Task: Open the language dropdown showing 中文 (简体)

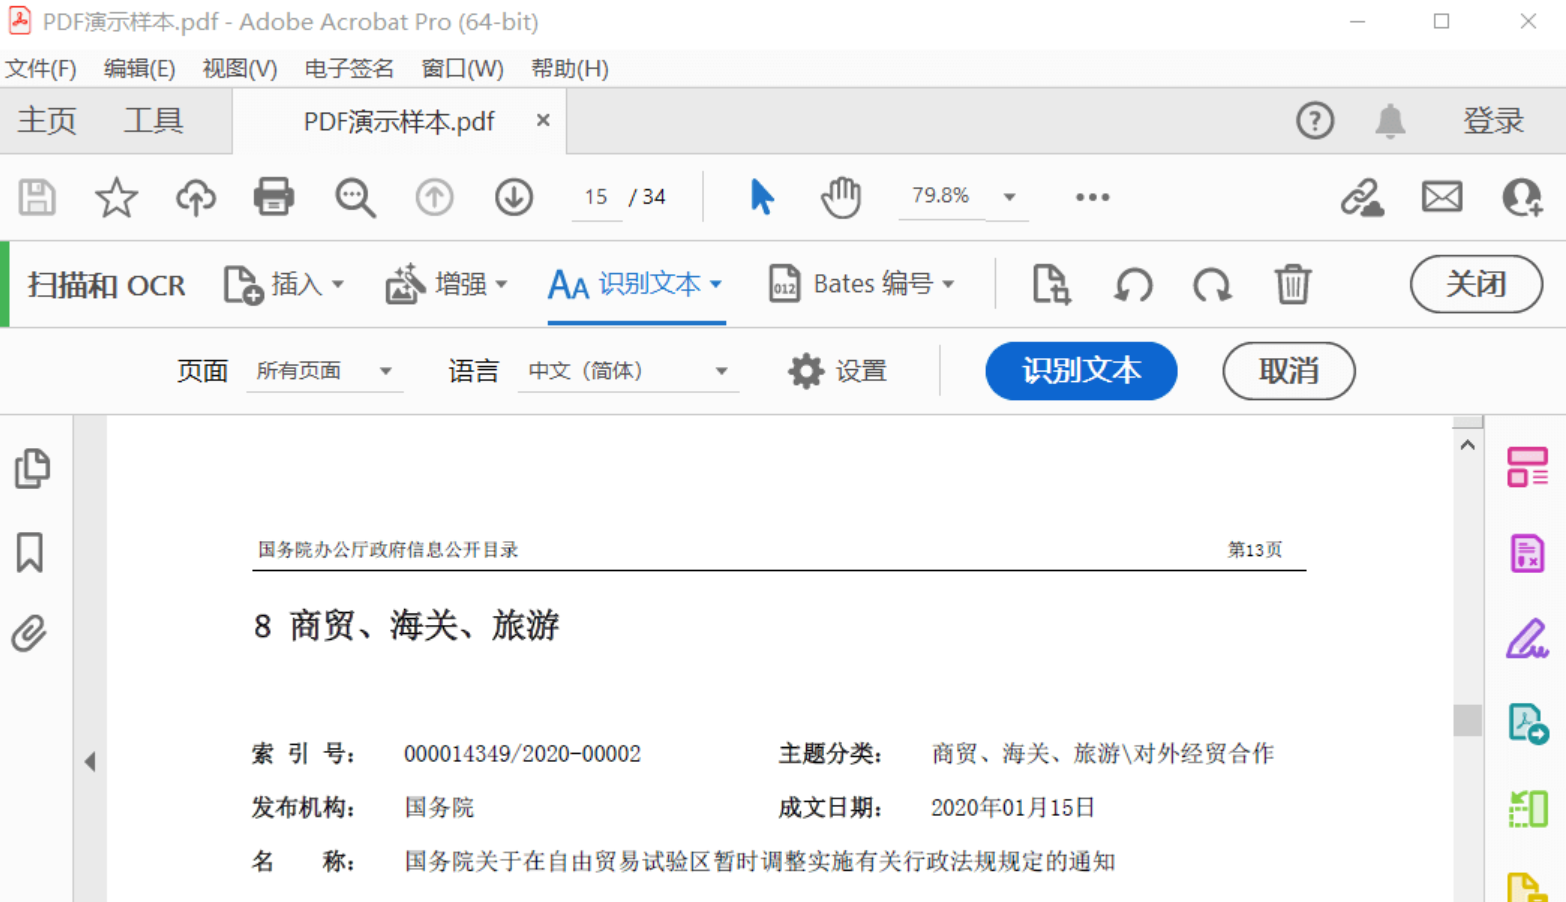Action: pos(628,371)
